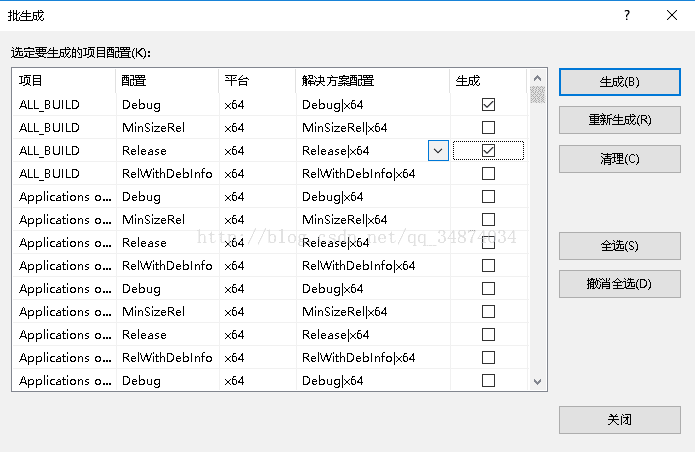The image size is (695, 452).
Task: Click the 生成 column header
Action: coord(488,81)
